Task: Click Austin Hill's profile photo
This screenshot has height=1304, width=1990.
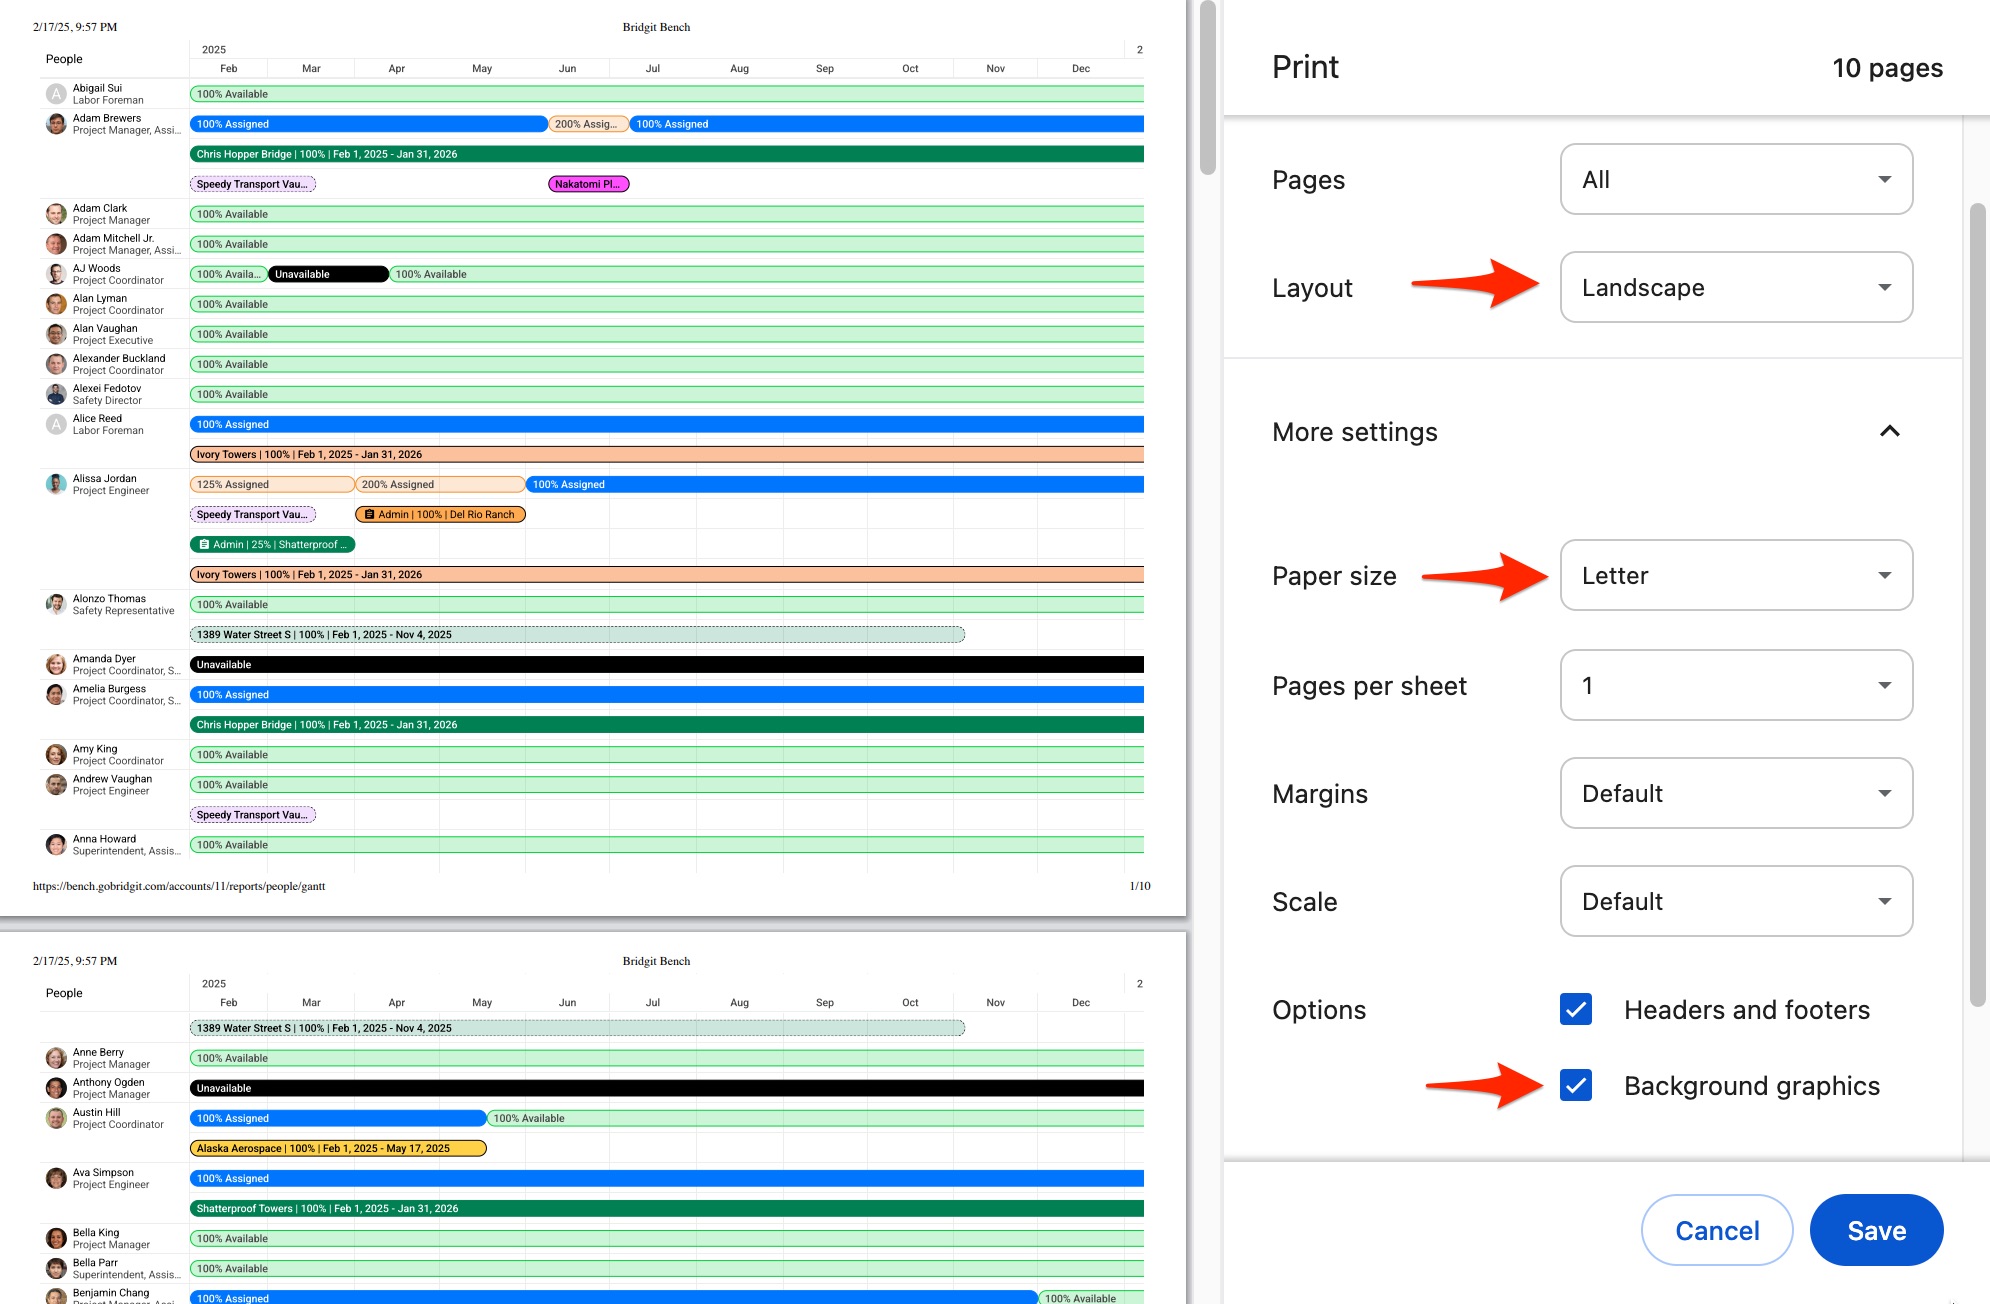Action: (x=57, y=1118)
